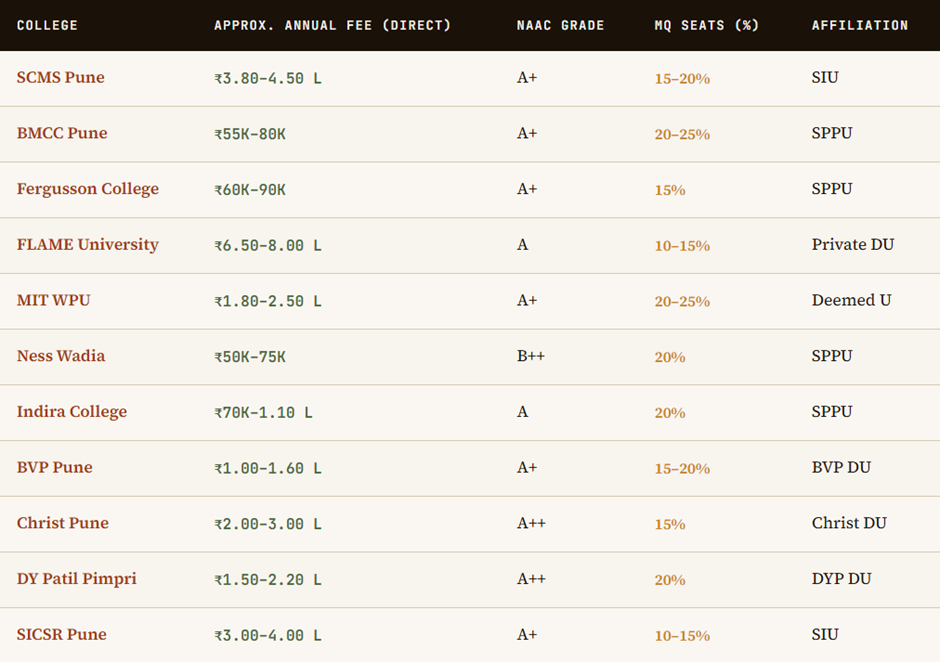The image size is (940, 662).
Task: Select the ₹1.50–2.20 L fee cell
Action: coord(268,580)
